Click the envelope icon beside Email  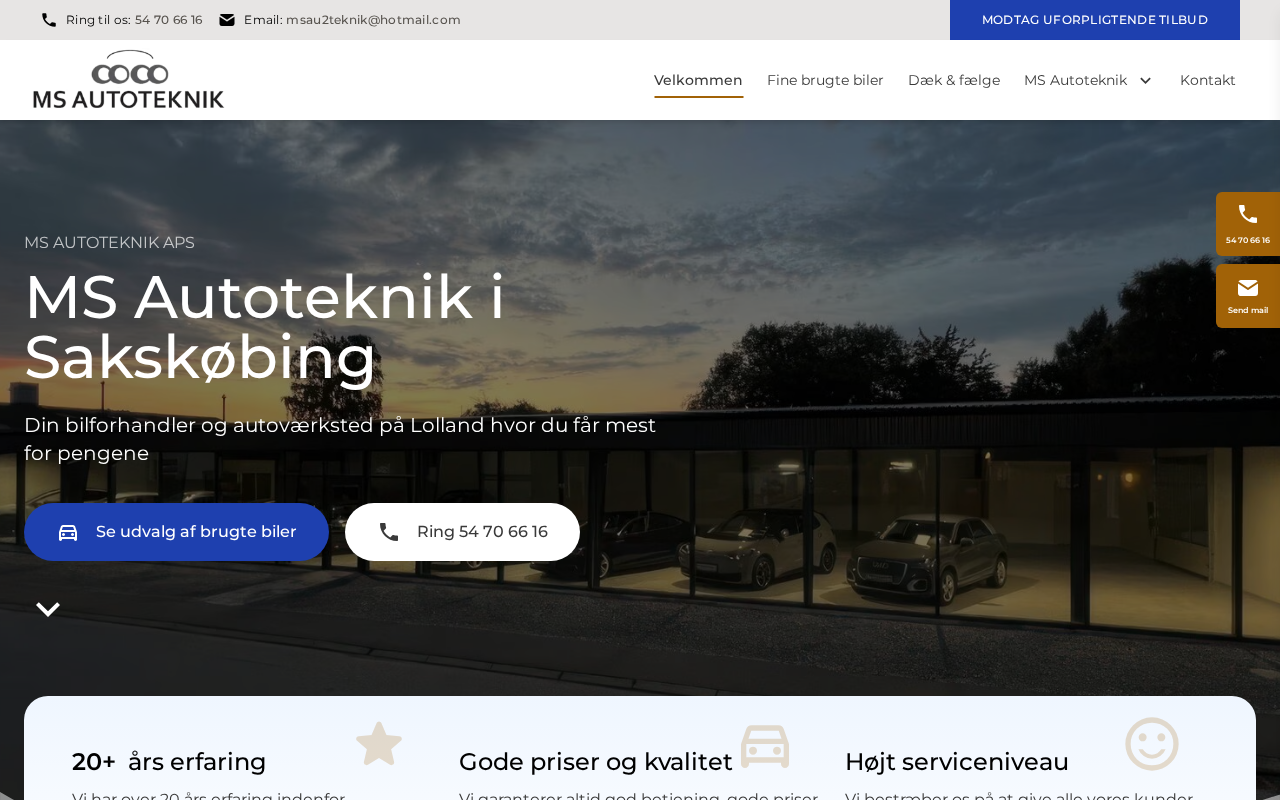pyautogui.click(x=227, y=20)
